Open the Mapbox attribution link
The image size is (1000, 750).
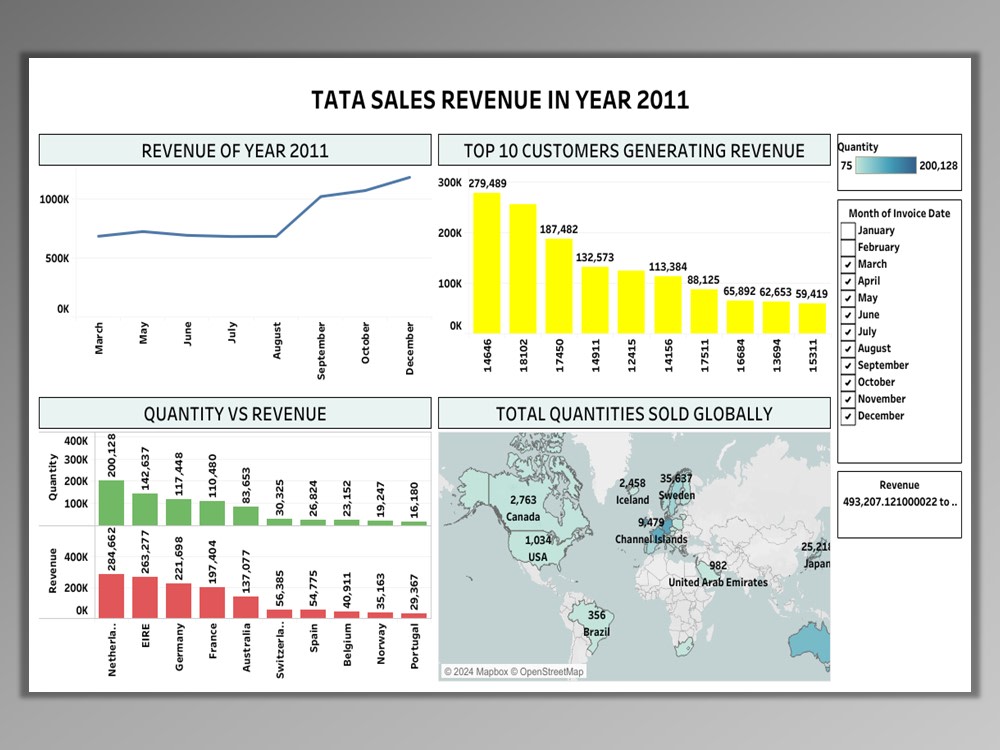(x=476, y=672)
